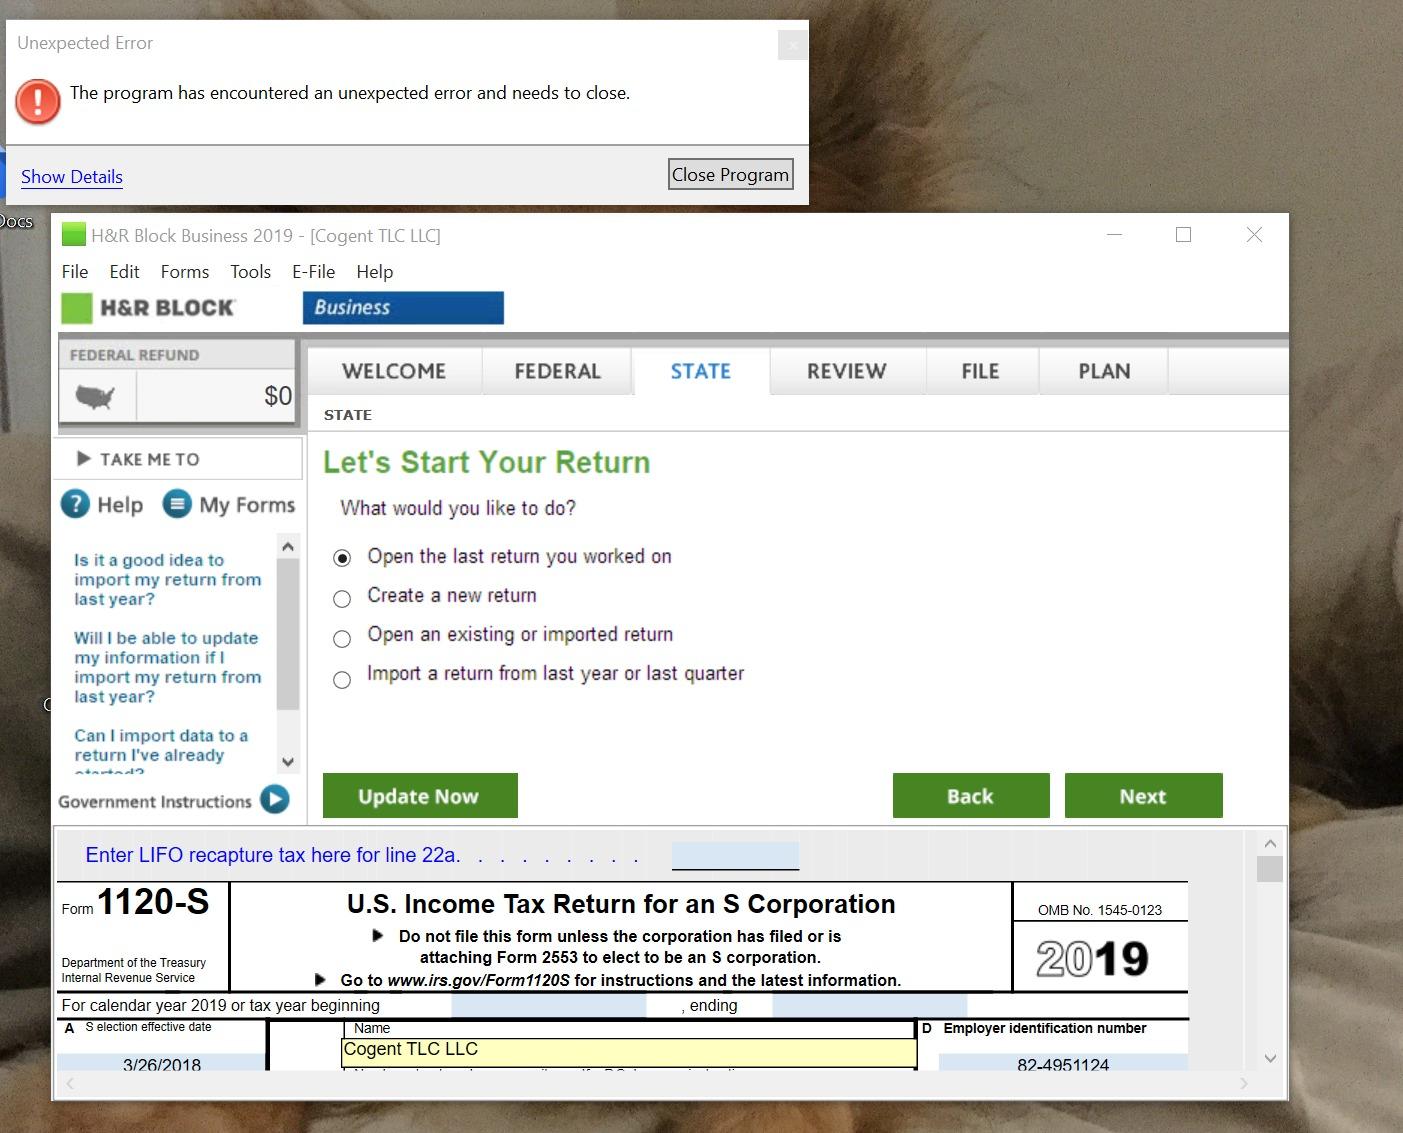Maximize the H&R Block Business window

click(x=1184, y=235)
